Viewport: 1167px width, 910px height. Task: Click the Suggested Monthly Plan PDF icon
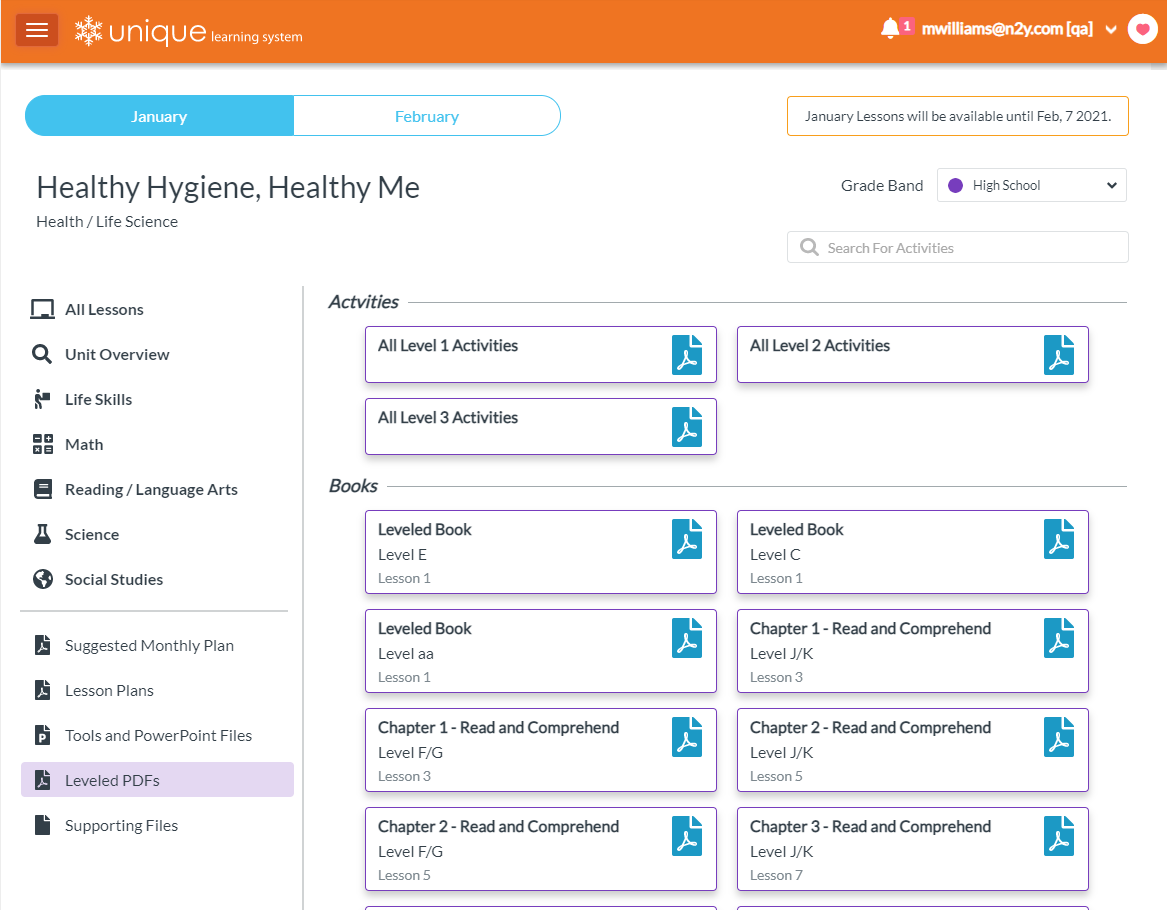click(42, 645)
